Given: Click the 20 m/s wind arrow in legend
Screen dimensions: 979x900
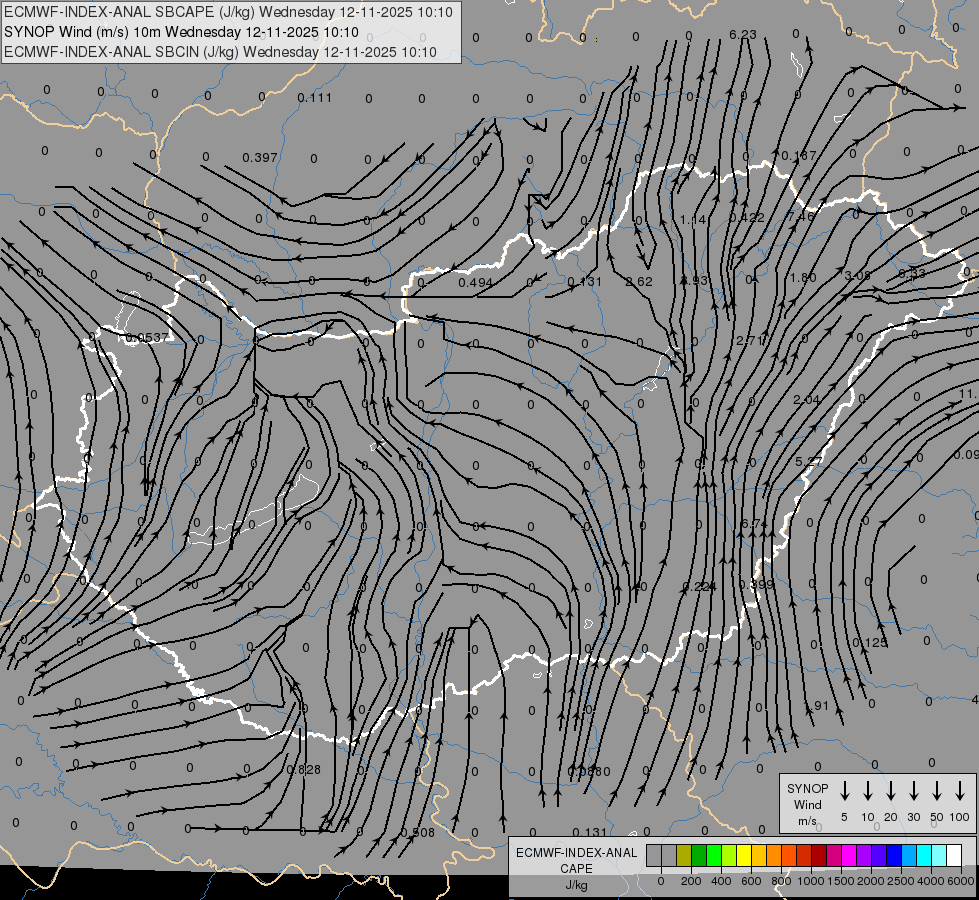Looking at the screenshot, I should click(x=891, y=791).
